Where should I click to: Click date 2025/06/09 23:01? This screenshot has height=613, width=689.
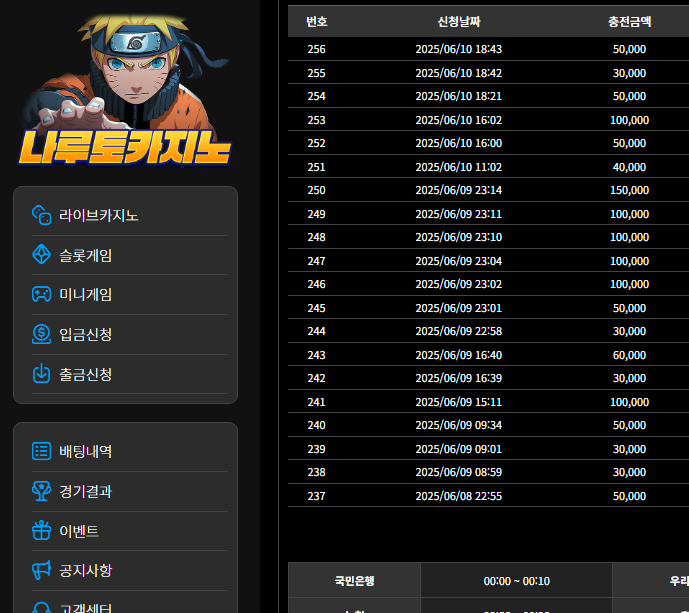click(459, 308)
